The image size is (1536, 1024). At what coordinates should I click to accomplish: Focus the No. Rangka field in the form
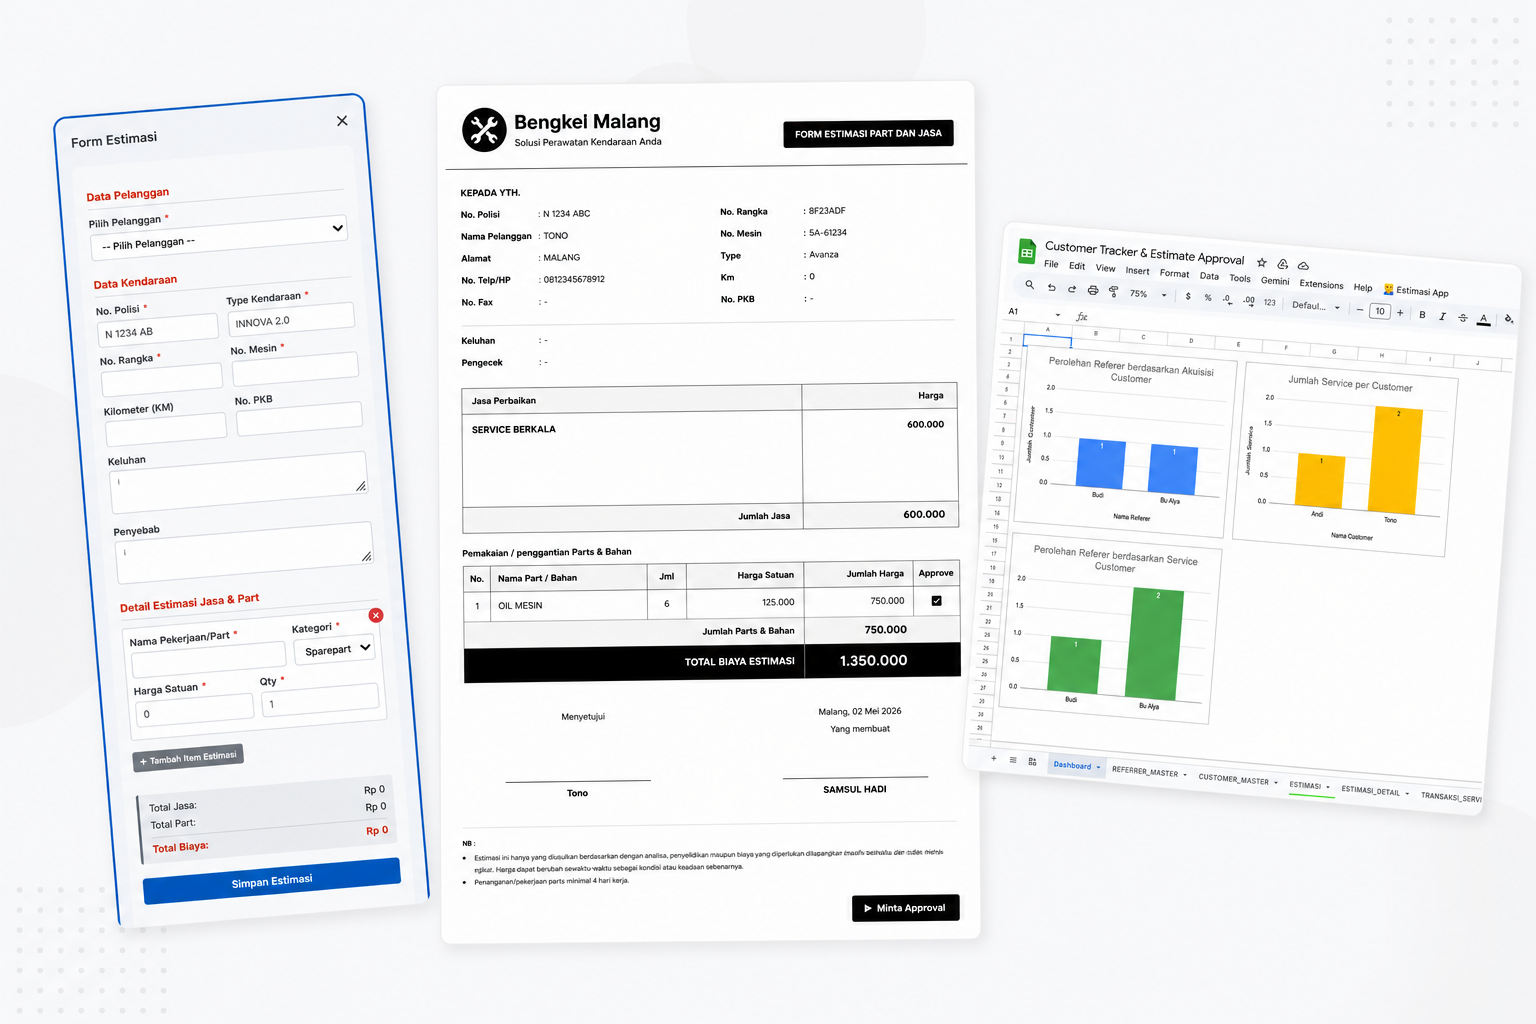(x=162, y=379)
